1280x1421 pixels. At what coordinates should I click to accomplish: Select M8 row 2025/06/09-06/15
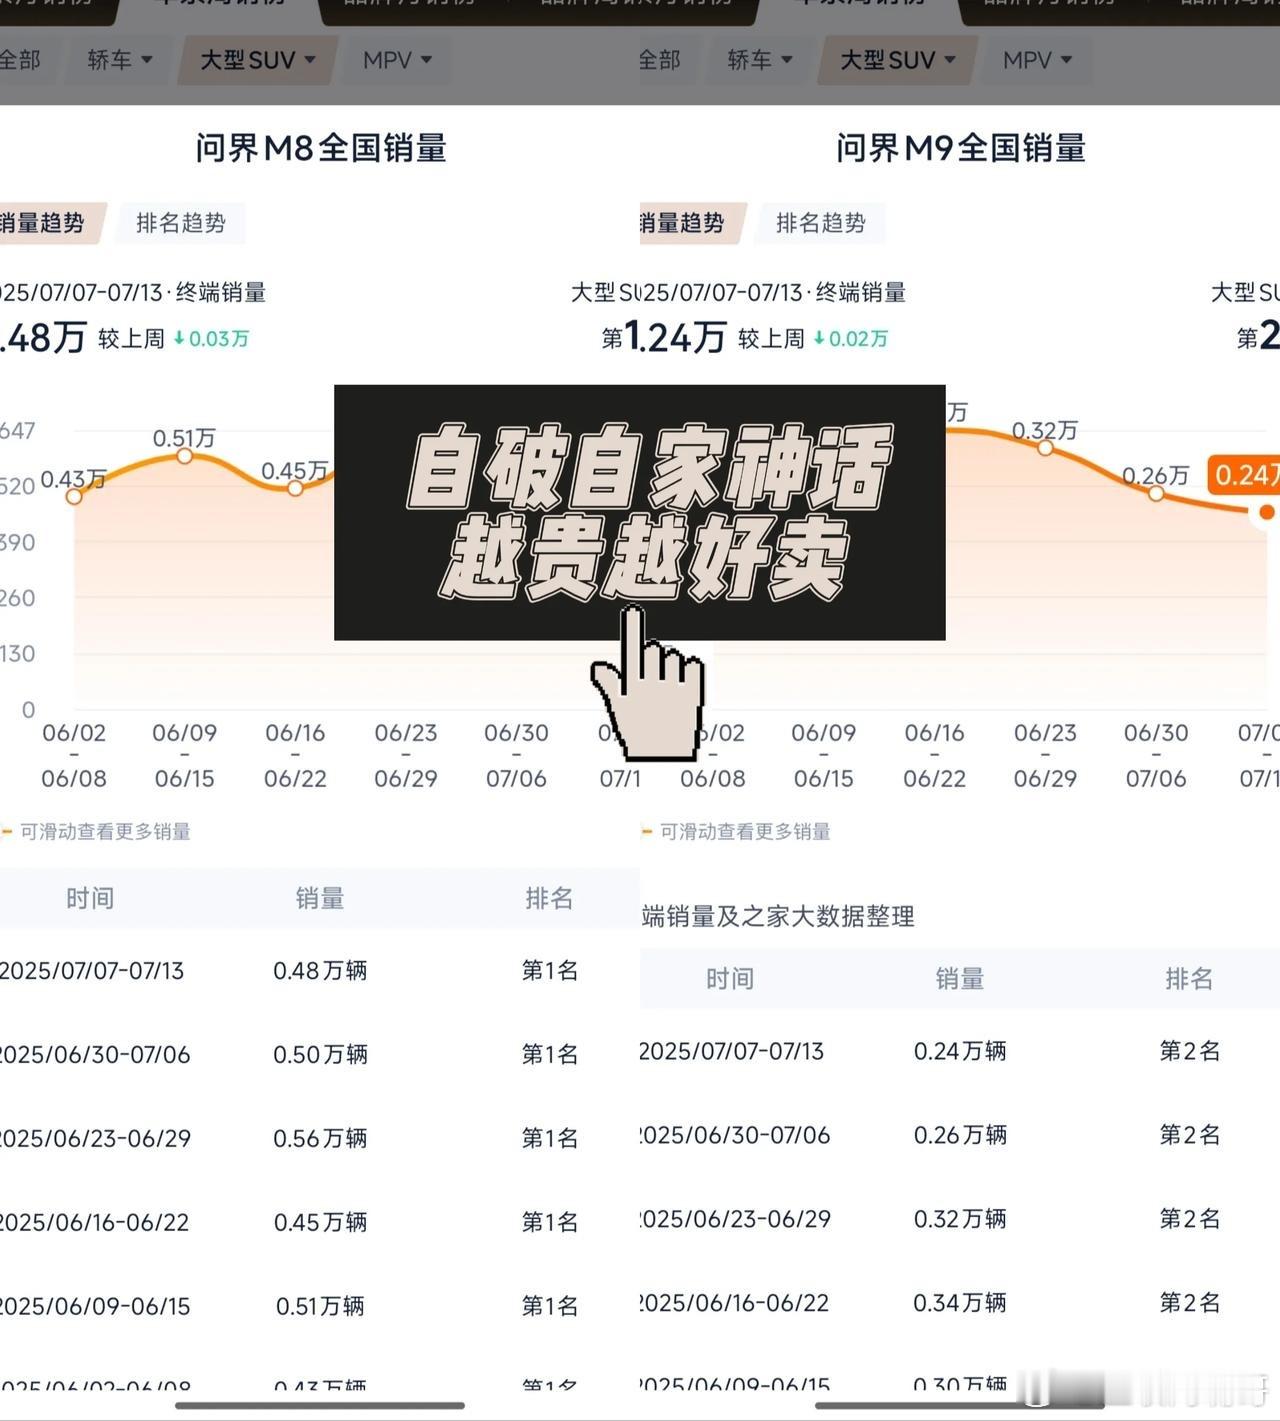coord(320,1306)
